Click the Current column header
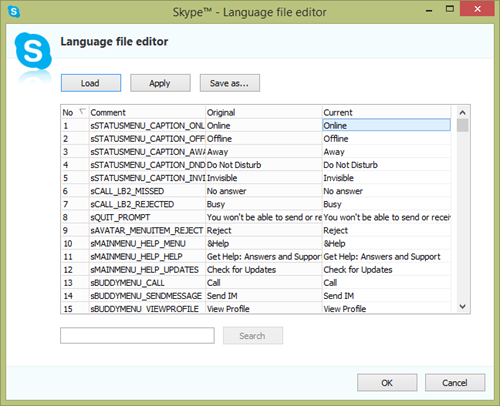Viewport: 500px width, 406px height. click(386, 113)
